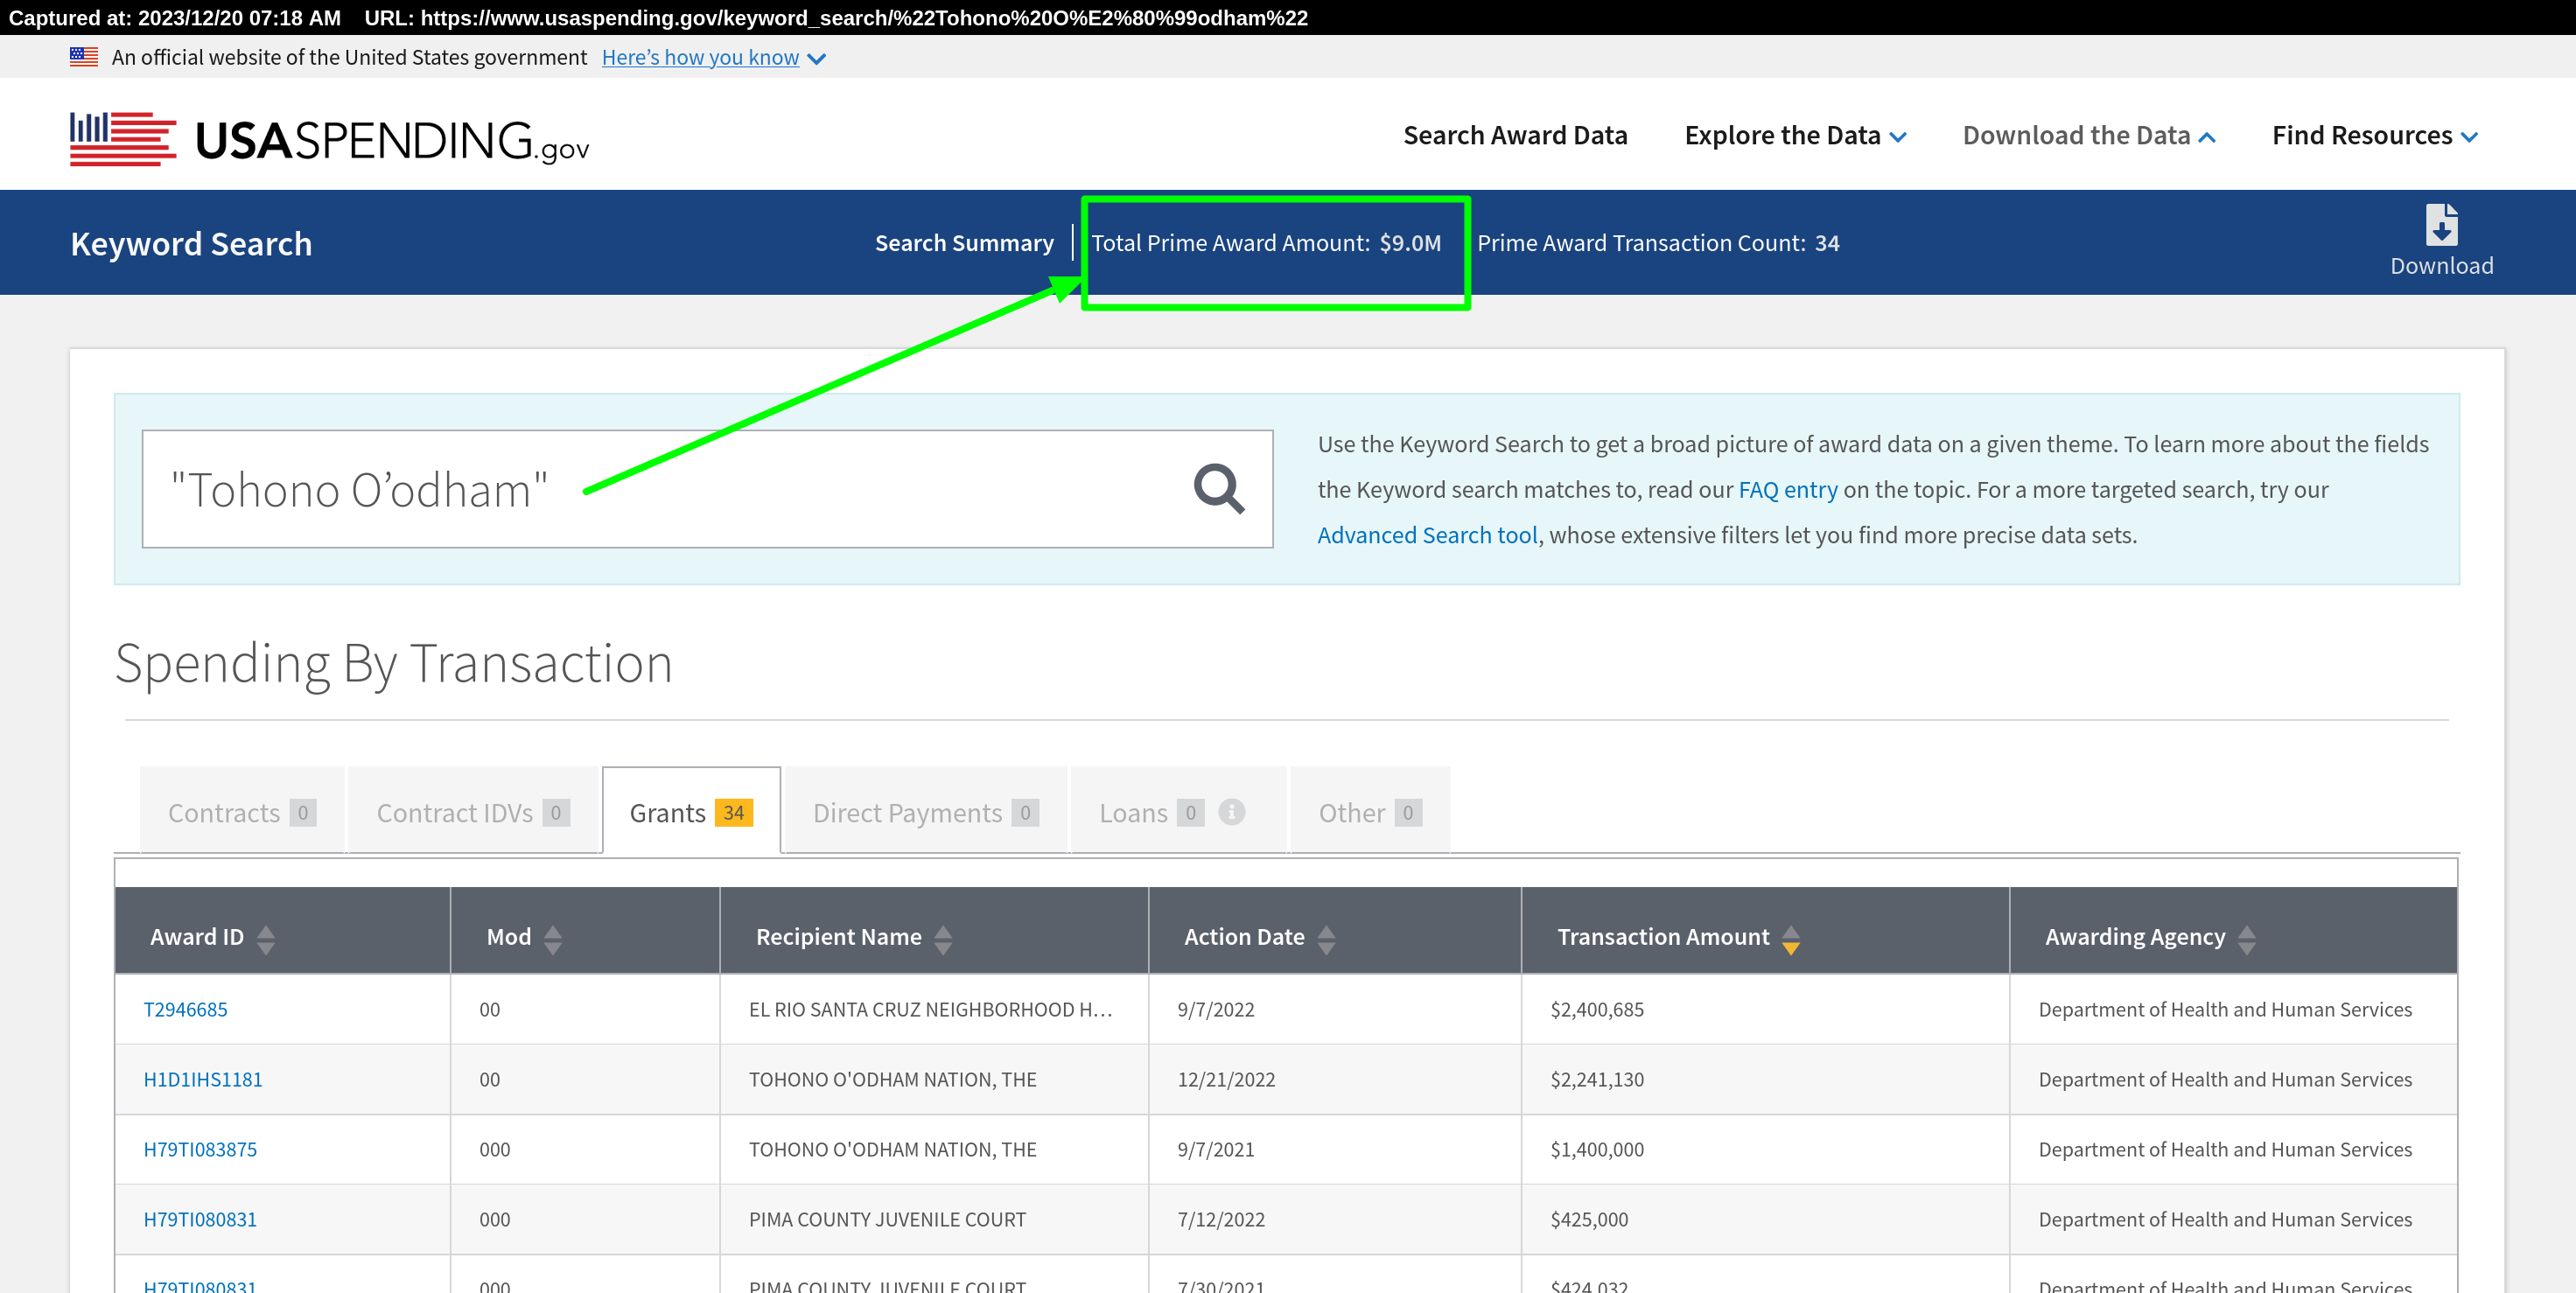2576x1293 pixels.
Task: Open the Explore the Data dropdown
Action: (x=1795, y=135)
